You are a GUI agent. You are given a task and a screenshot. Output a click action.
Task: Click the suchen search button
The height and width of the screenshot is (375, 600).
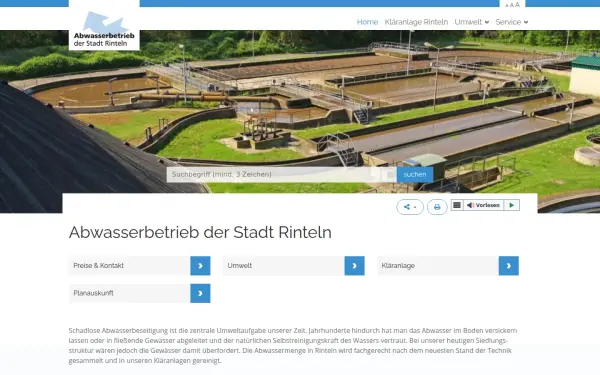click(x=415, y=174)
